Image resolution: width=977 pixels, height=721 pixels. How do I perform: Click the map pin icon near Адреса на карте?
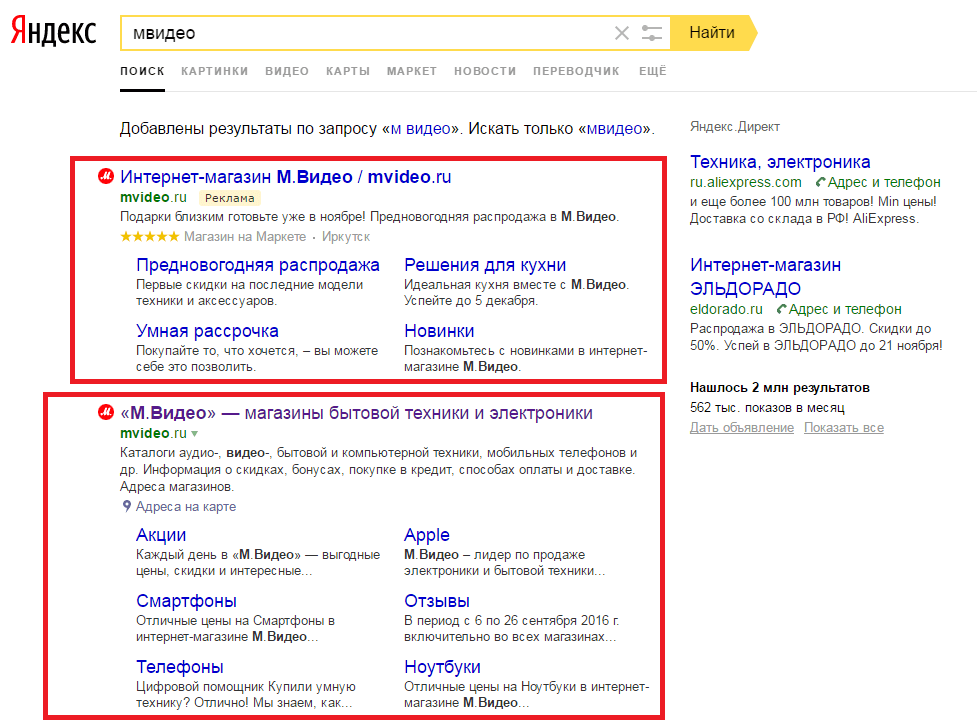coord(126,506)
